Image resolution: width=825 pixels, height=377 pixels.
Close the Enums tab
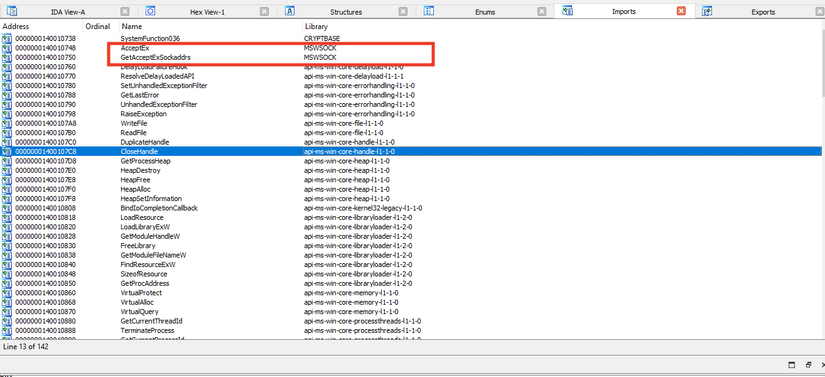[542, 12]
